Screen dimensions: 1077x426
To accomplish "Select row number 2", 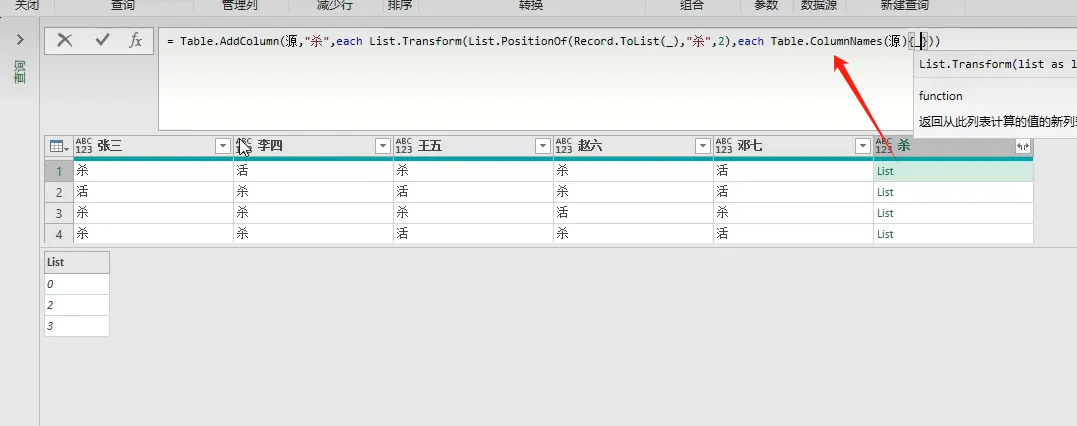I will pos(59,192).
